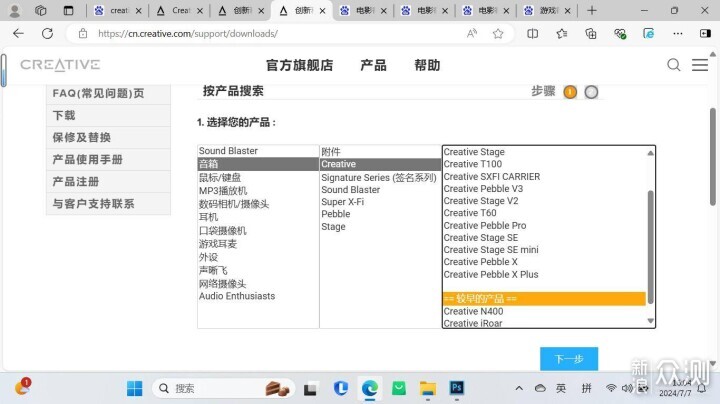This screenshot has height=404, width=720.
Task: Open 产品使用手册 sidebar link
Action: point(108,159)
